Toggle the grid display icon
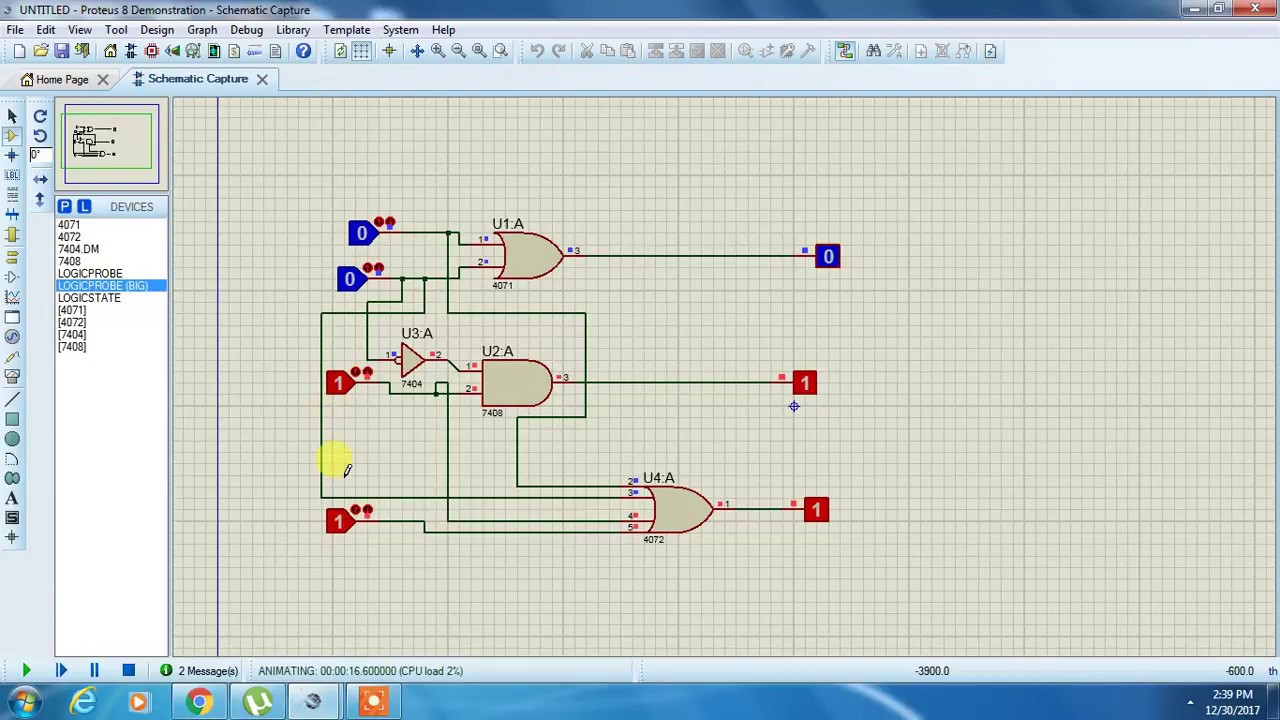1280x720 pixels. click(x=361, y=51)
